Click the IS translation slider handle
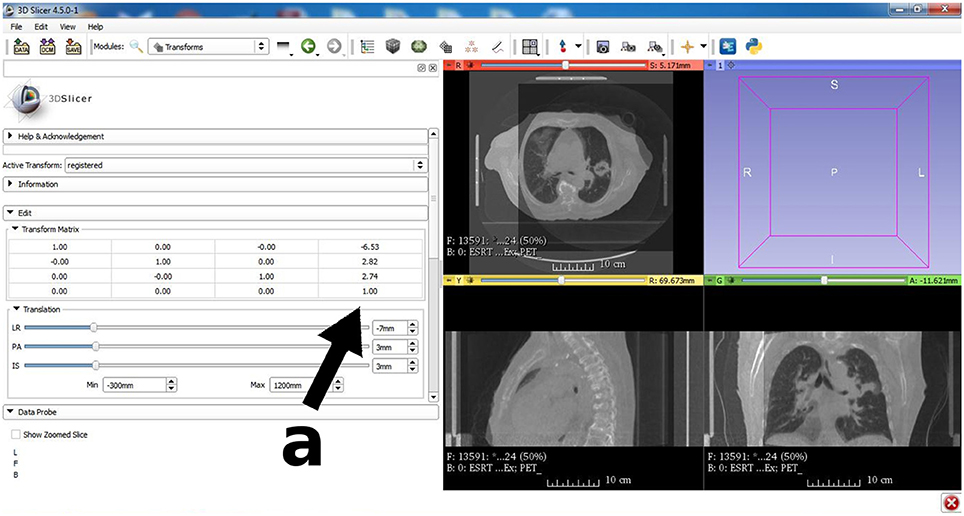Viewport: 964px width, 516px height. coord(95,365)
